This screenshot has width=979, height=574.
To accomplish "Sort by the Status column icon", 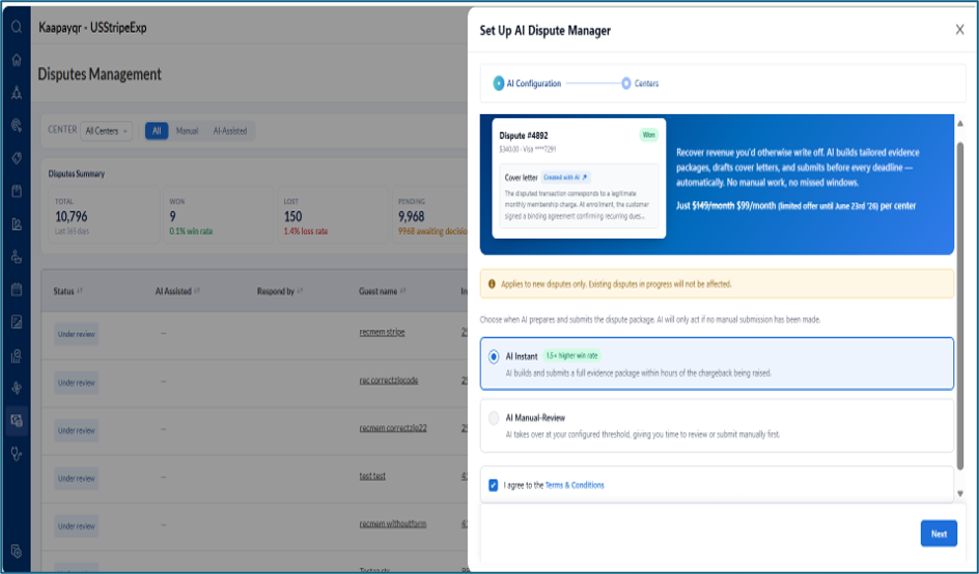I will [80, 291].
